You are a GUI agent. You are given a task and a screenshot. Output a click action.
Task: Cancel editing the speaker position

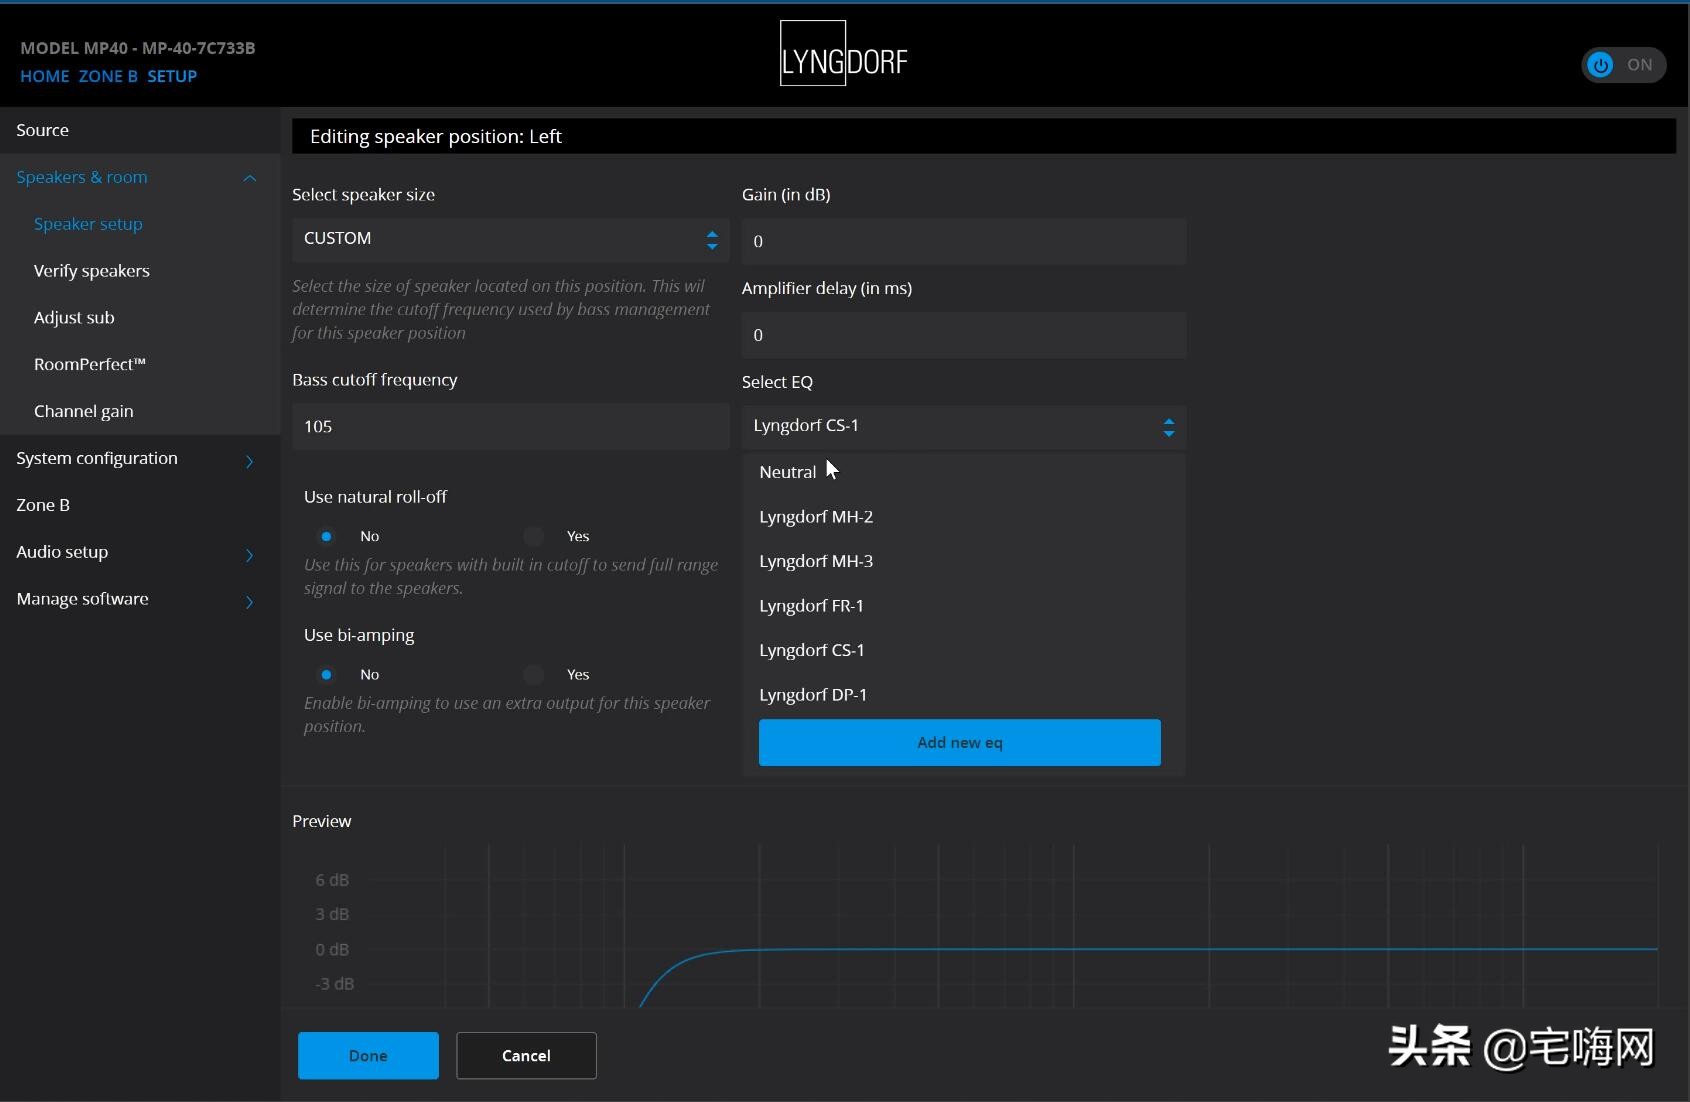(x=526, y=1055)
